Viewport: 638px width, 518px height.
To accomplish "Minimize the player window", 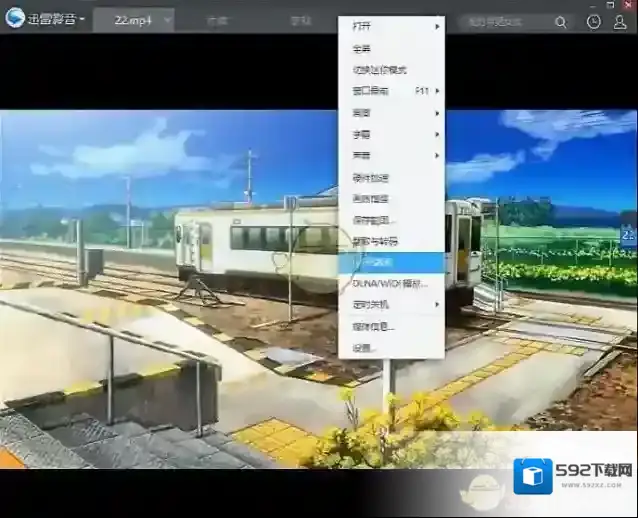I will pos(594,5).
